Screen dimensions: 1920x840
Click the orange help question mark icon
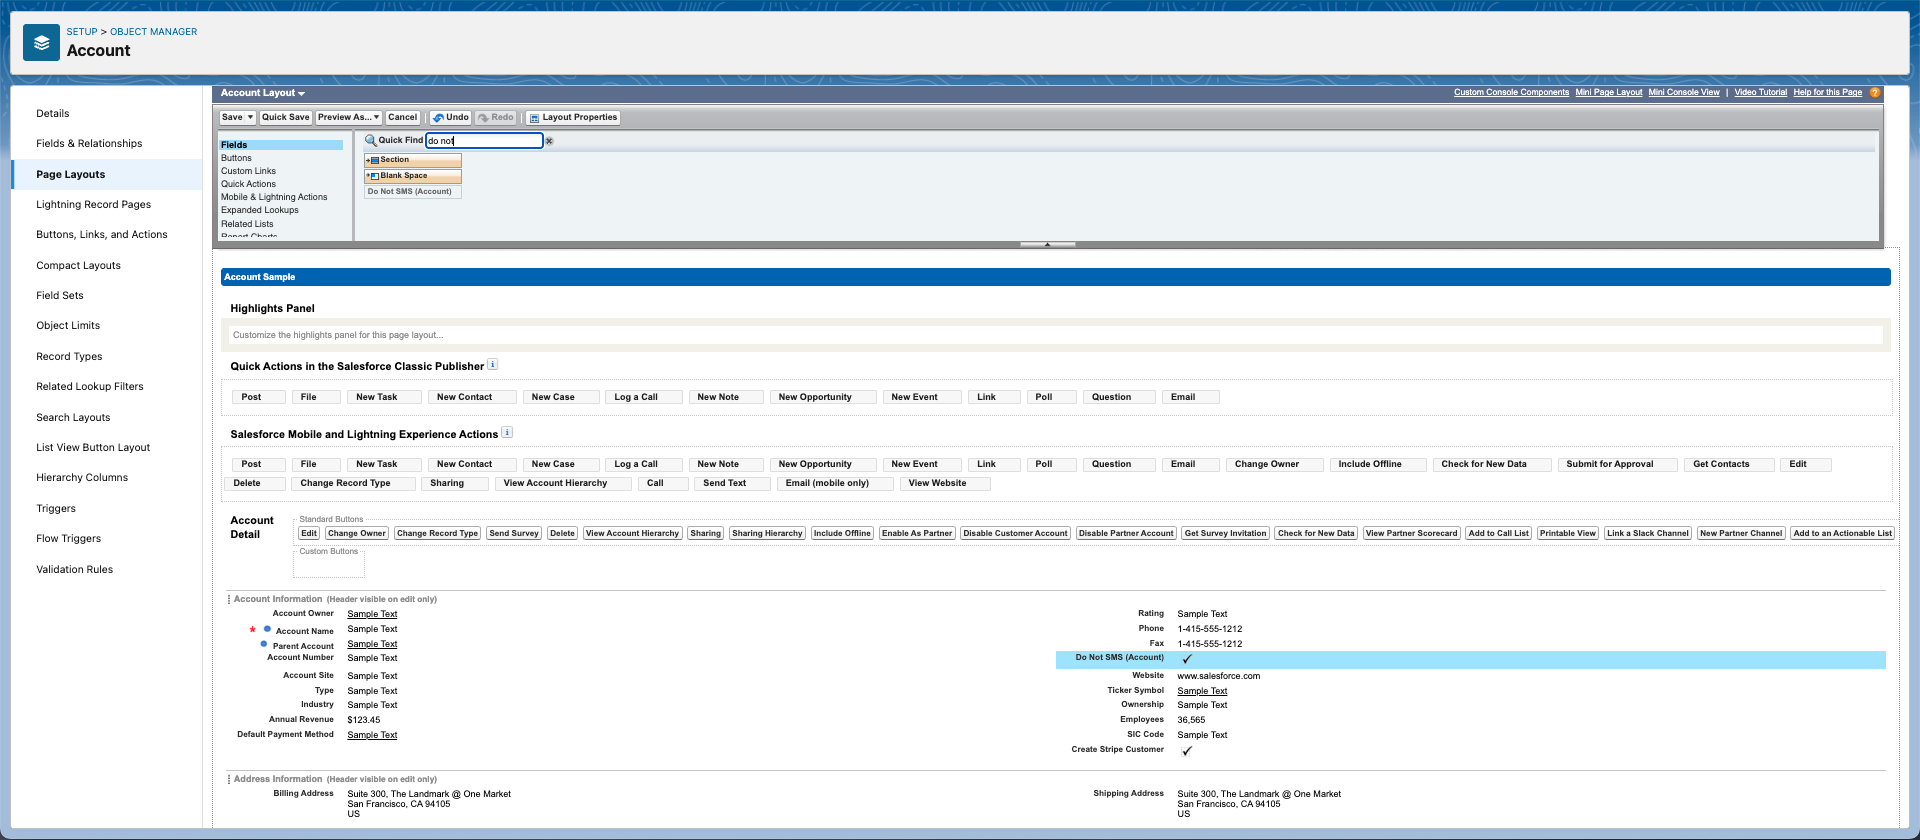1875,93
